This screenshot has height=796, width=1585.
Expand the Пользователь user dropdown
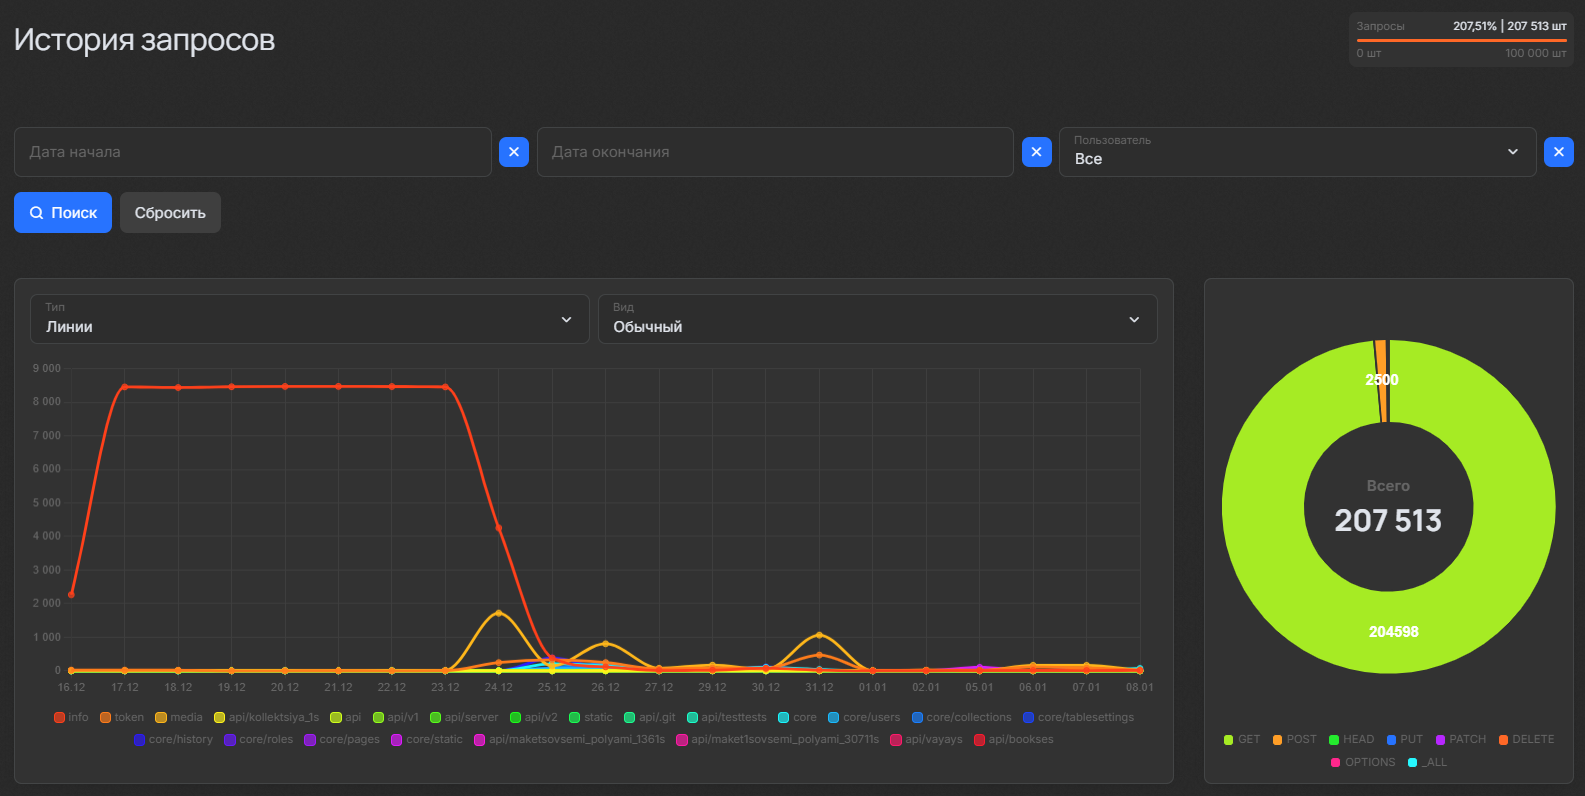click(x=1297, y=152)
